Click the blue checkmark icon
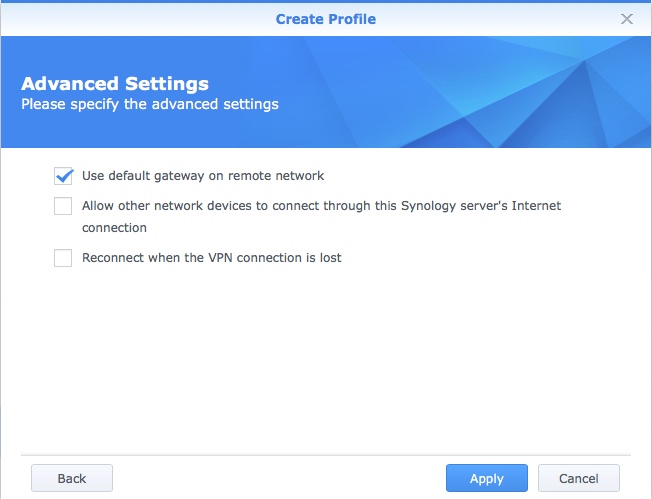652x499 pixels. [x=64, y=176]
